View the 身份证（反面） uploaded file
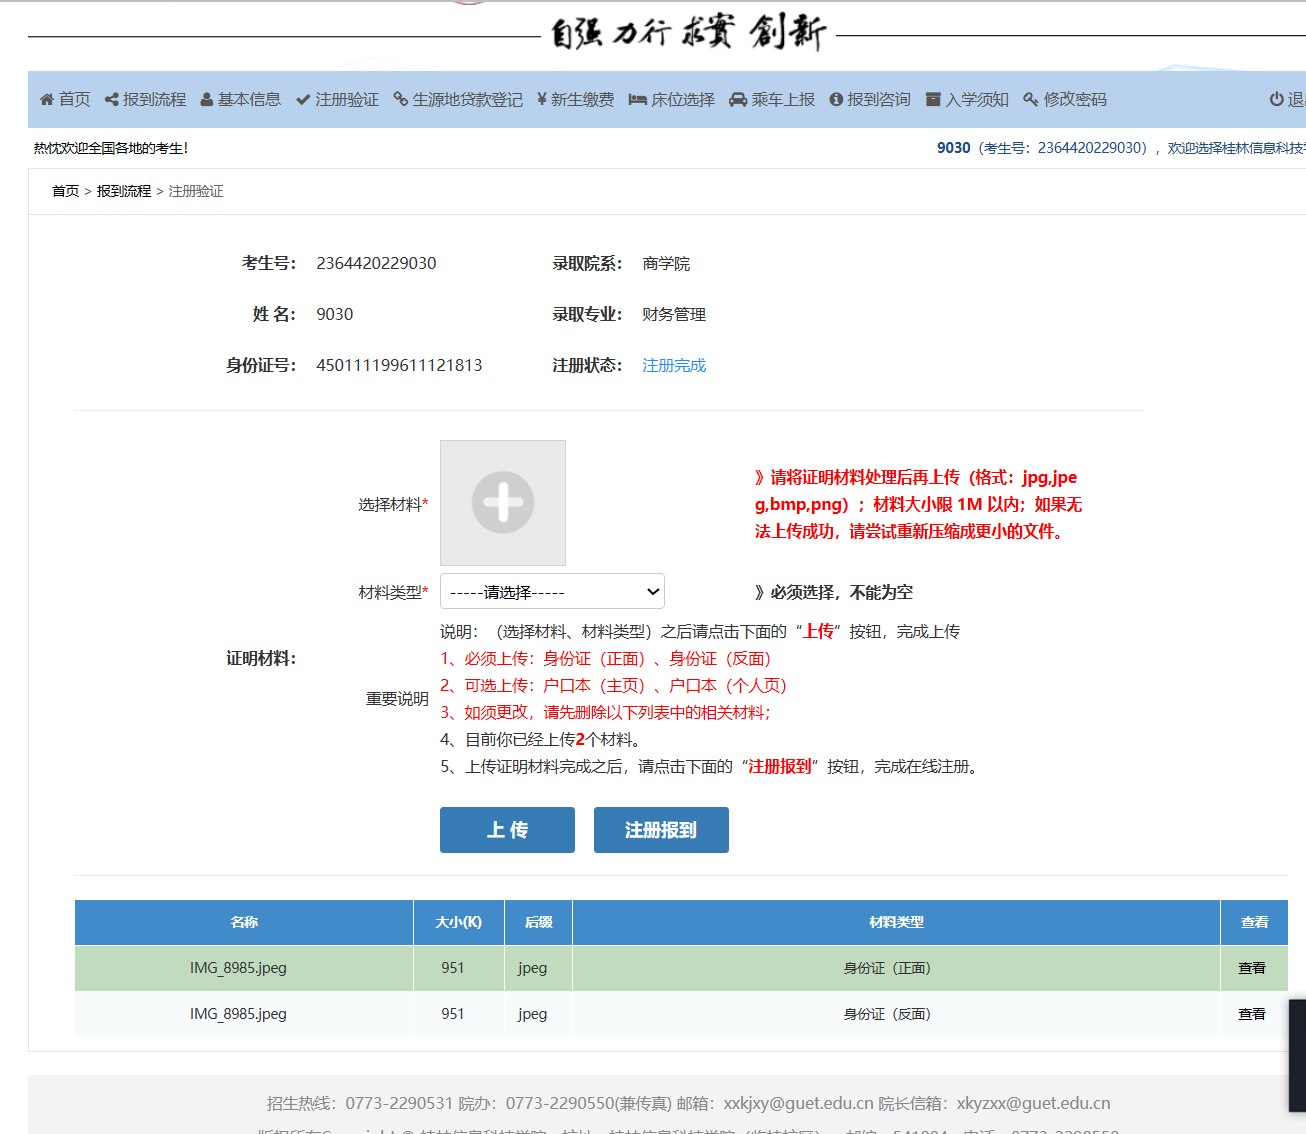The height and width of the screenshot is (1134, 1306). 1252,1014
